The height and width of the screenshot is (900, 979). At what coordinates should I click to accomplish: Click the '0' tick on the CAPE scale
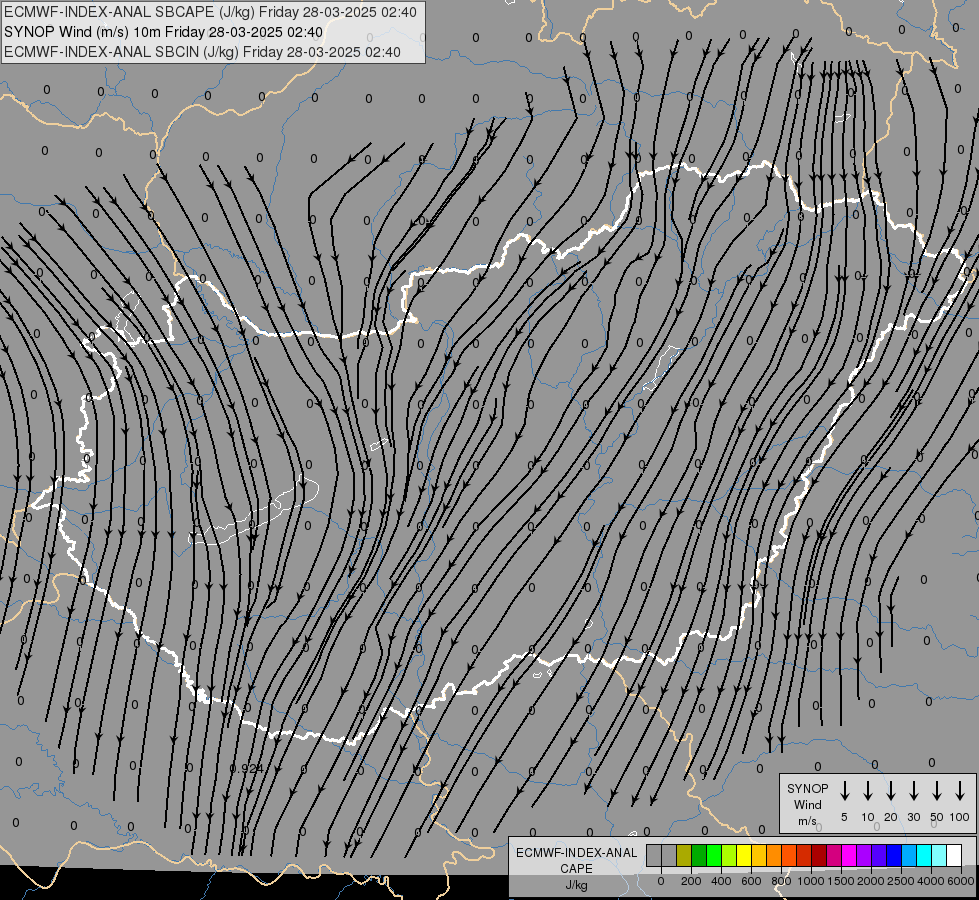(661, 881)
